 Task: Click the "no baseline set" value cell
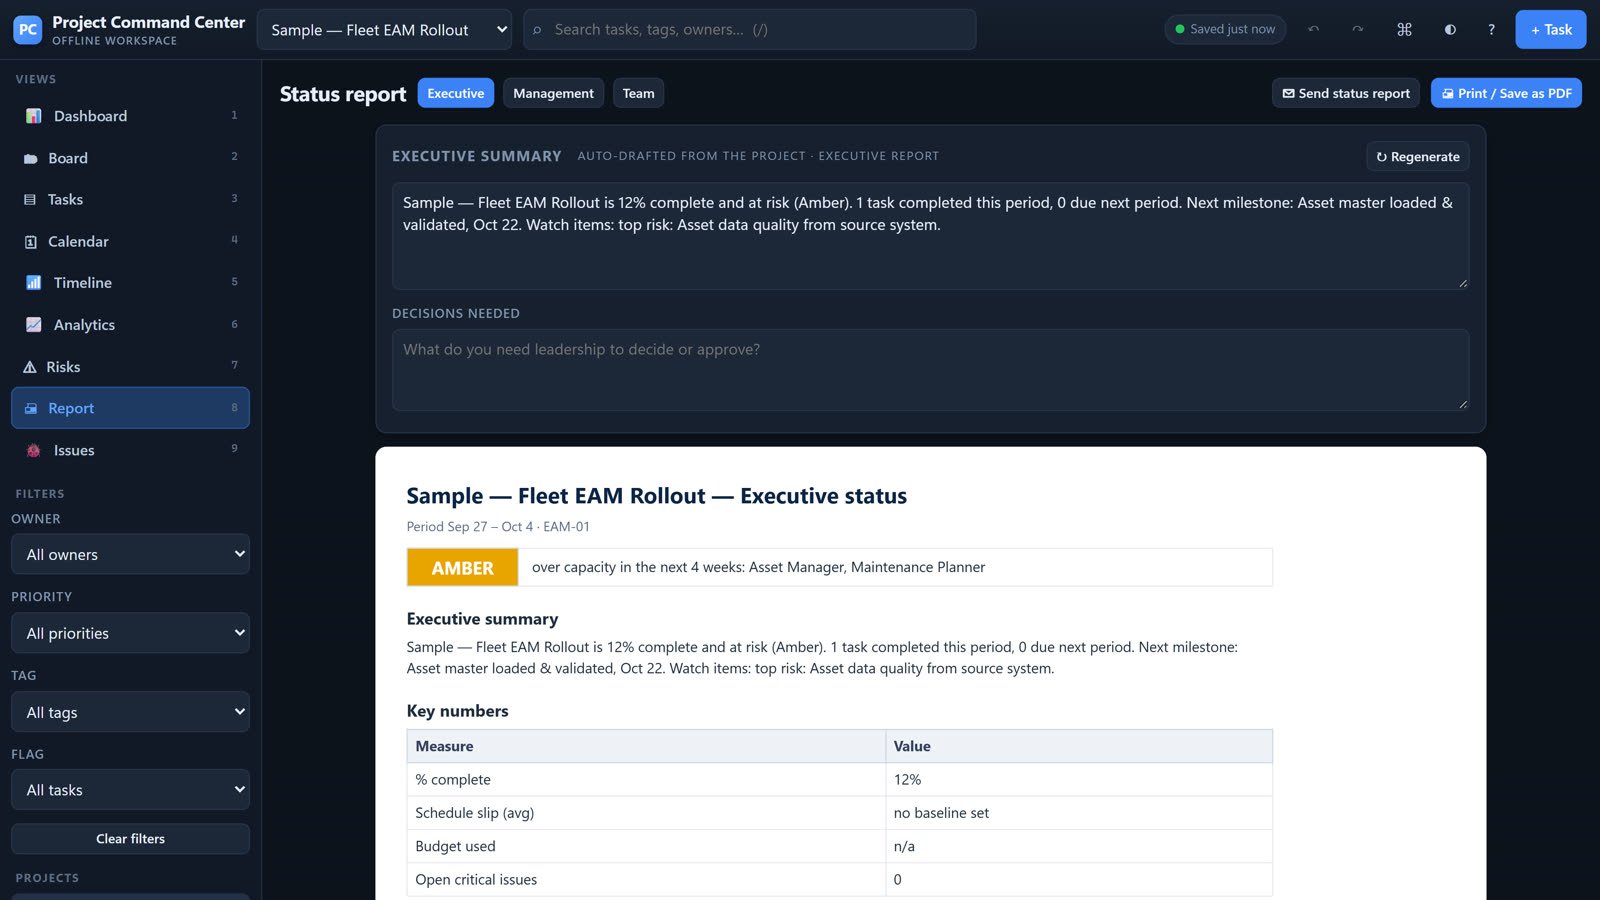pos(1078,813)
